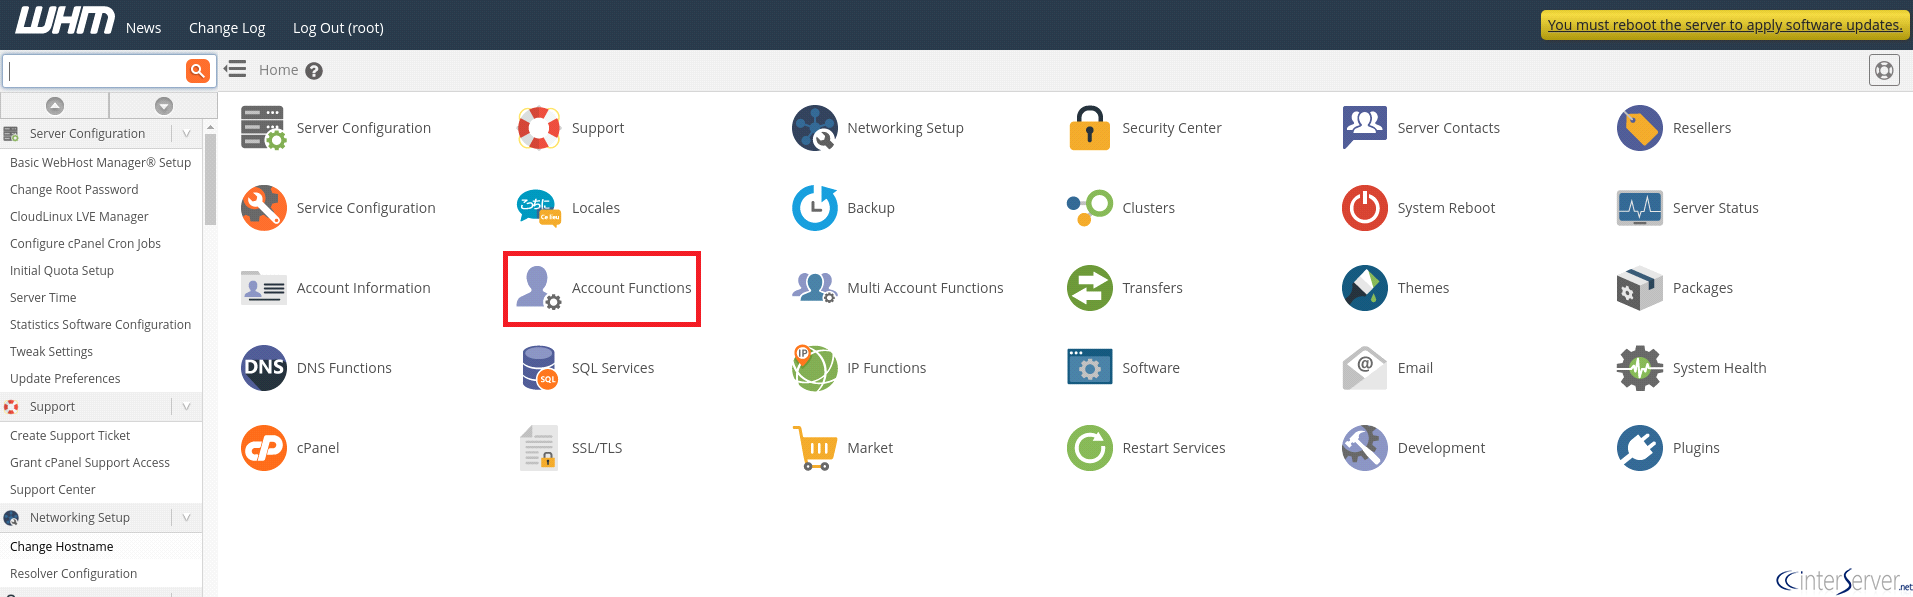1913x597 pixels.
Task: Open Create Support Ticket in sidebar
Action: pyautogui.click(x=70, y=436)
